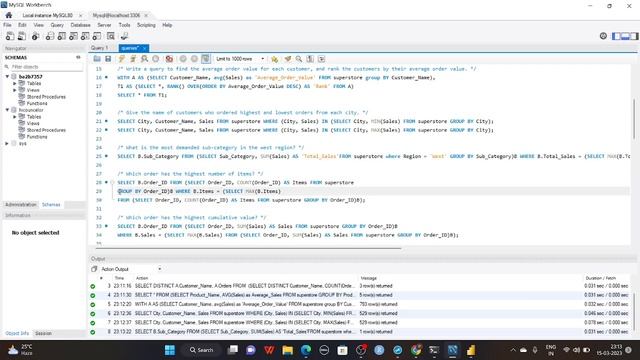Click the copy icon beside Action Output
This screenshot has width=640, height=360.
94,269
